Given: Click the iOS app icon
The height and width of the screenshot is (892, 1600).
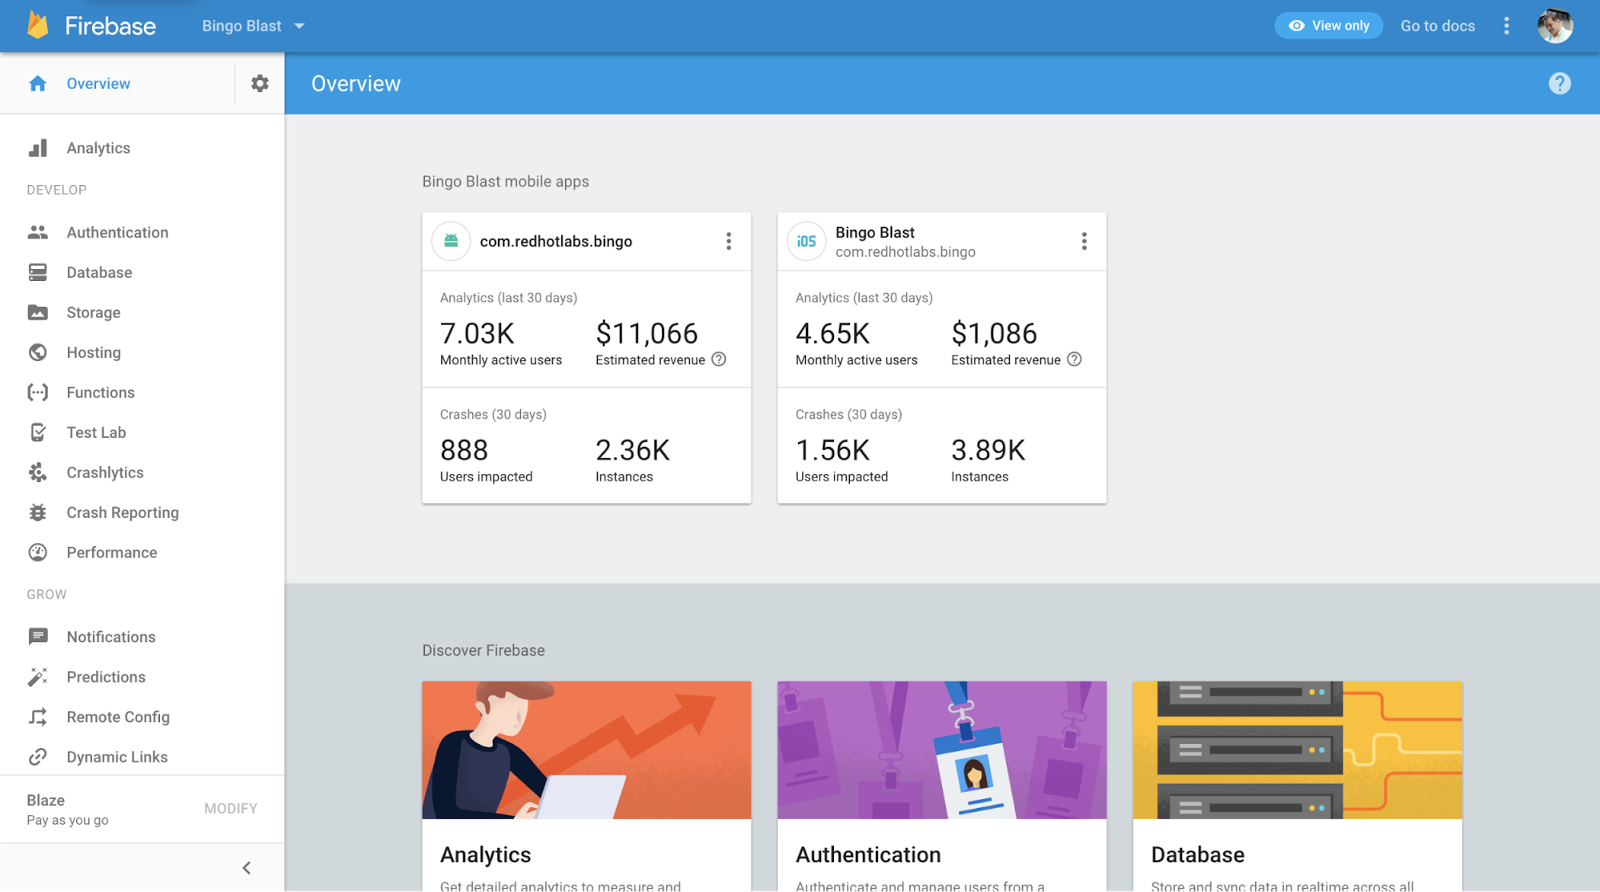Looking at the screenshot, I should coord(806,241).
